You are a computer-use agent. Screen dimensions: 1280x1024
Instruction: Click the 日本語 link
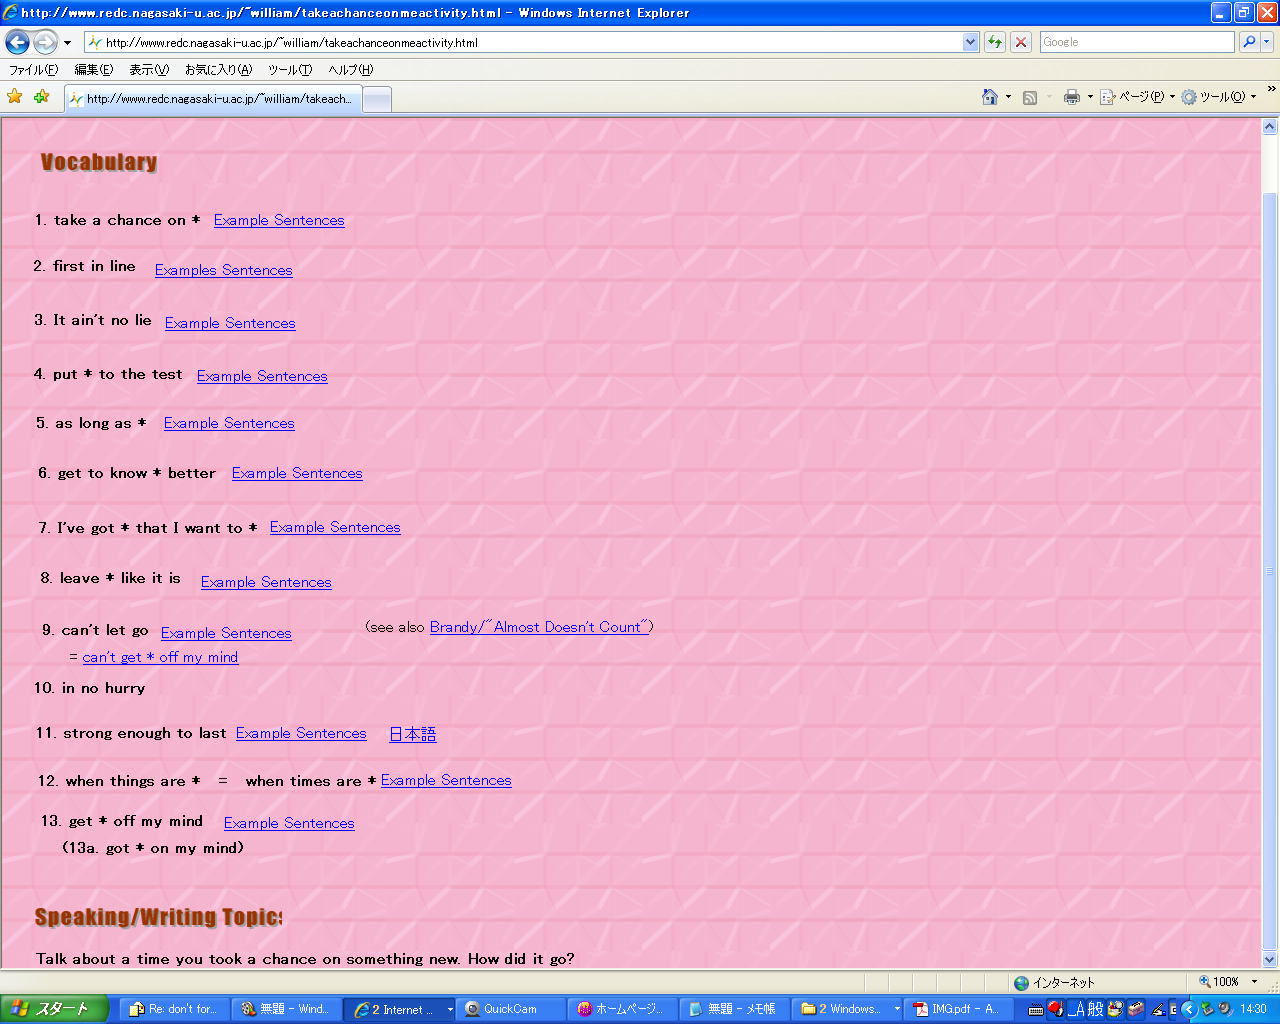click(412, 734)
